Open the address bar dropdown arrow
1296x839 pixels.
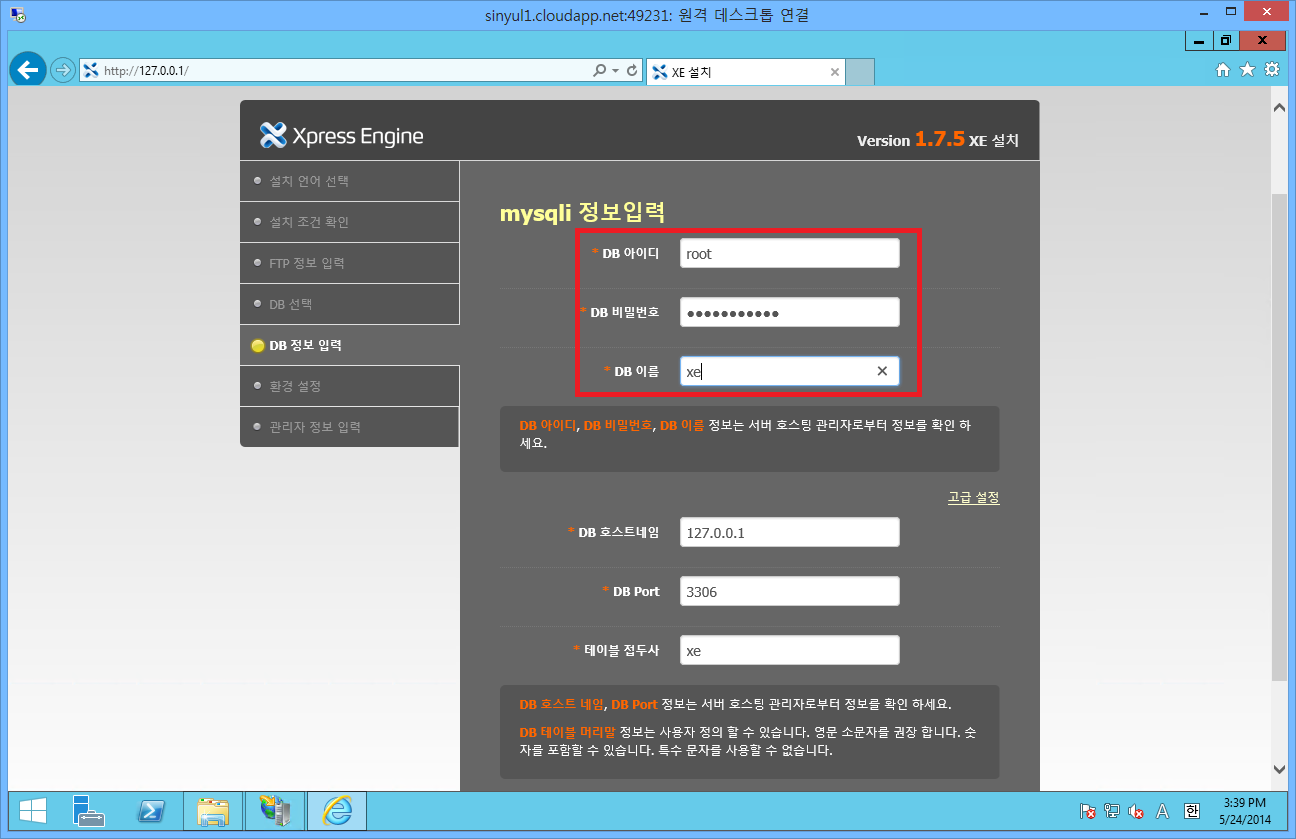[616, 70]
